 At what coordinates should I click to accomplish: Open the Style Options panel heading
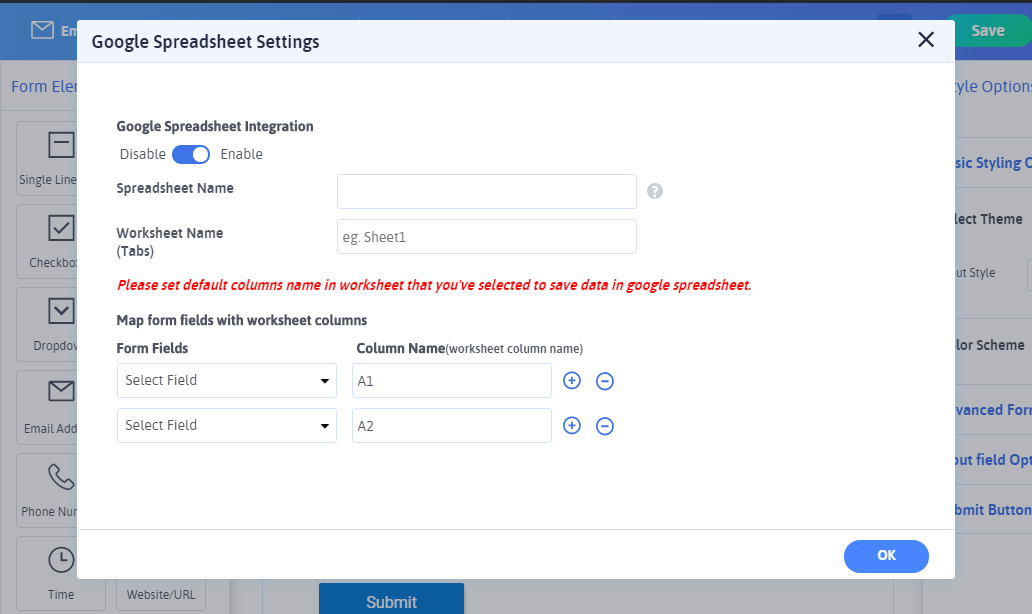pos(993,86)
